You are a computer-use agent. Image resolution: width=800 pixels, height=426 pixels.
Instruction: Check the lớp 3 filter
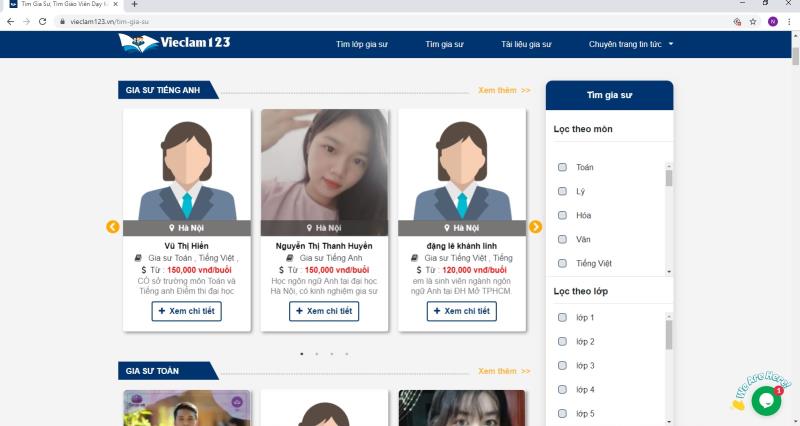pos(562,365)
